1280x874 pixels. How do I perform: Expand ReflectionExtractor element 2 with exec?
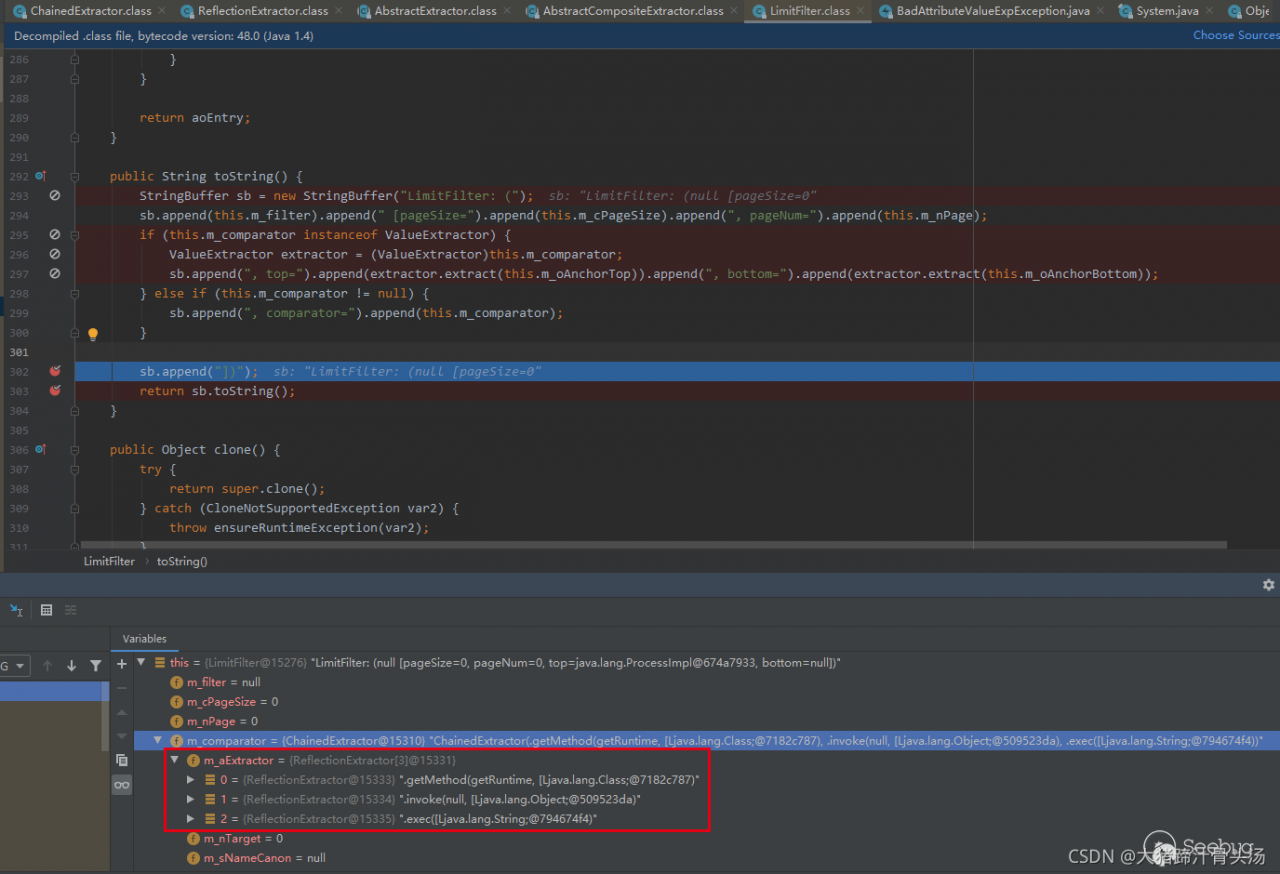[x=192, y=819]
